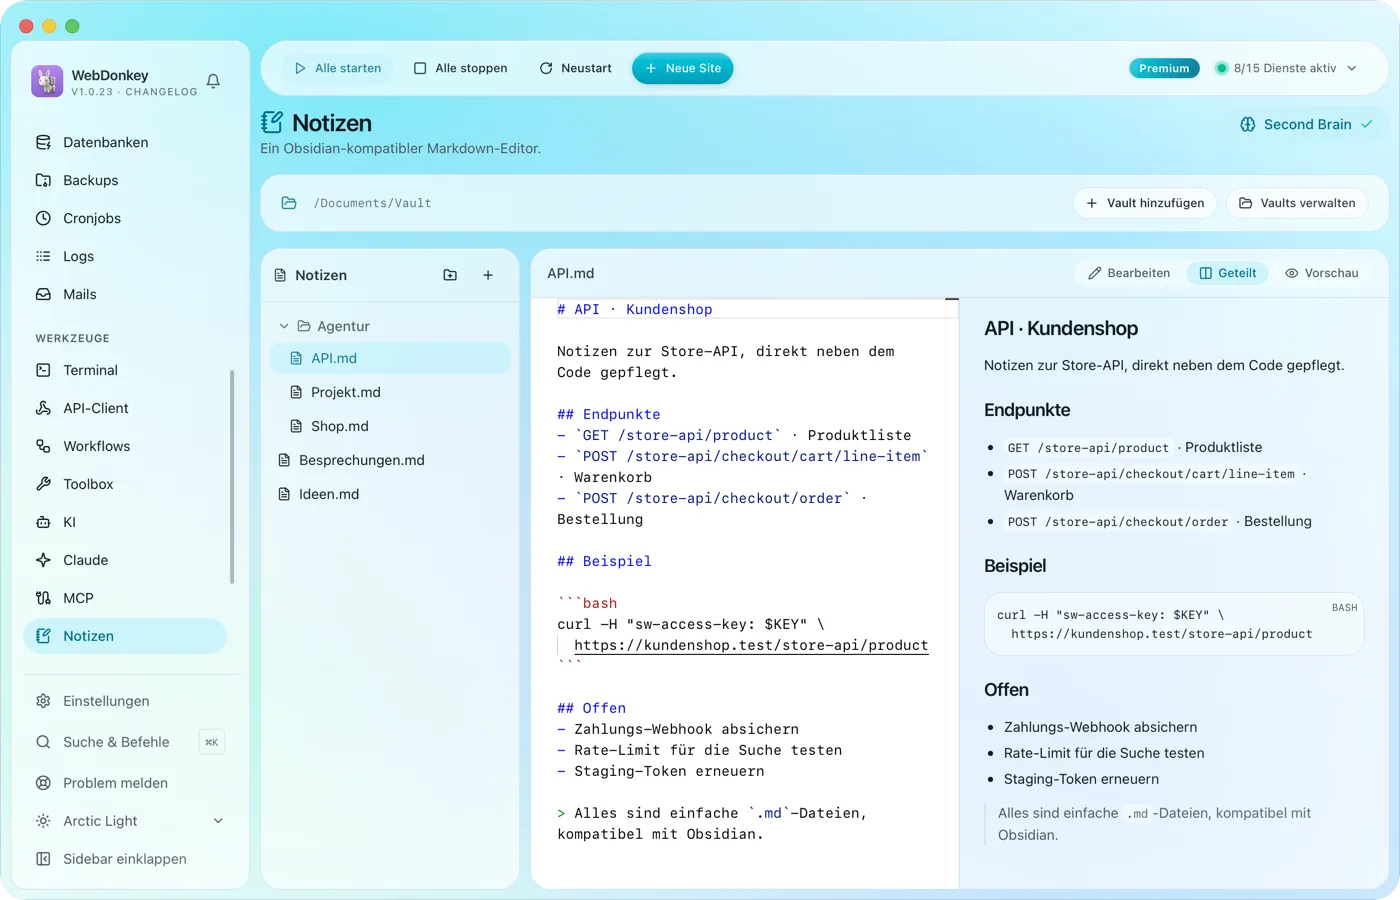Open the Mails section
This screenshot has height=900, width=1400.
[x=125, y=294]
